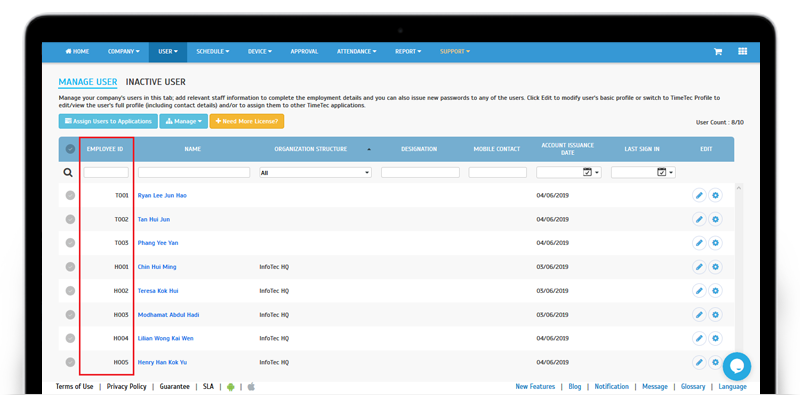Viewport: 800px width, 395px height.
Task: Select the Manage User tab
Action: pyautogui.click(x=88, y=82)
